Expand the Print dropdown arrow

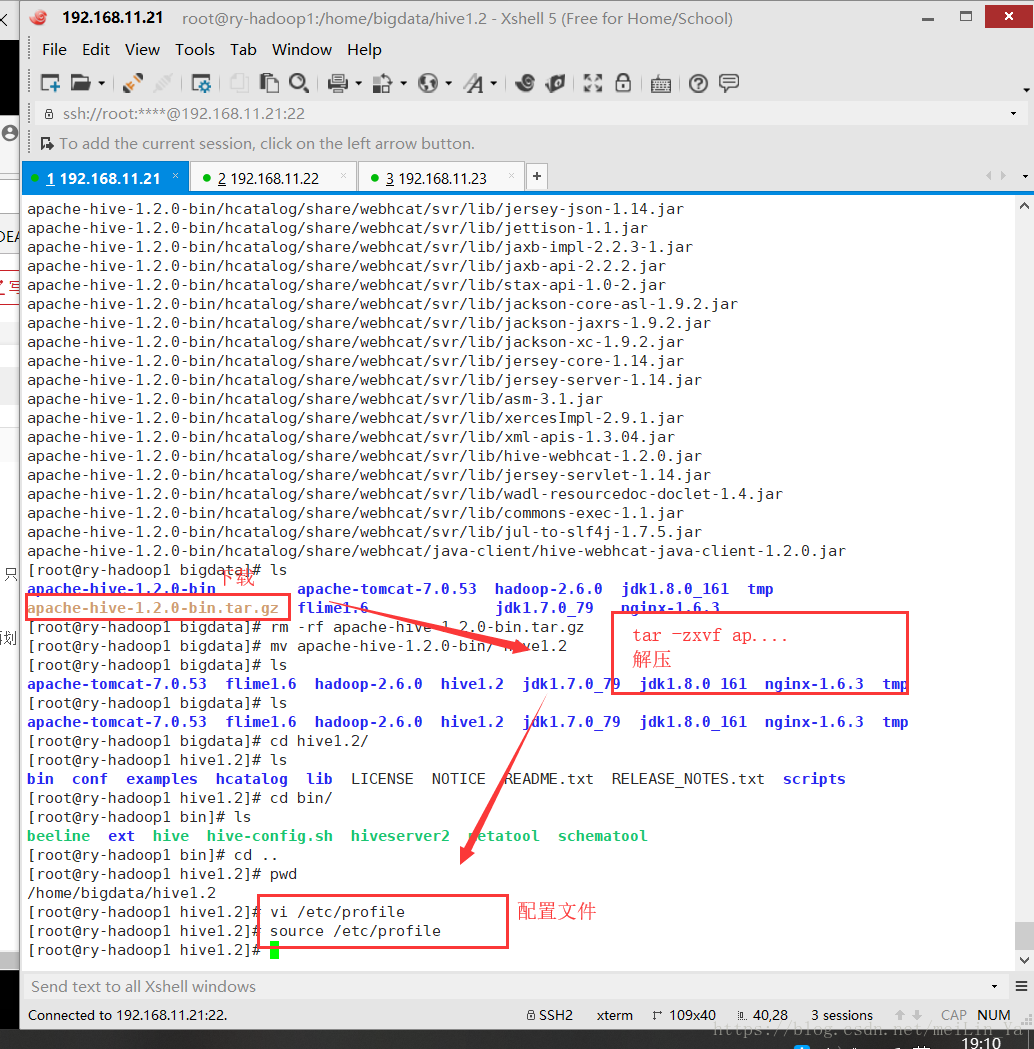[x=358, y=84]
